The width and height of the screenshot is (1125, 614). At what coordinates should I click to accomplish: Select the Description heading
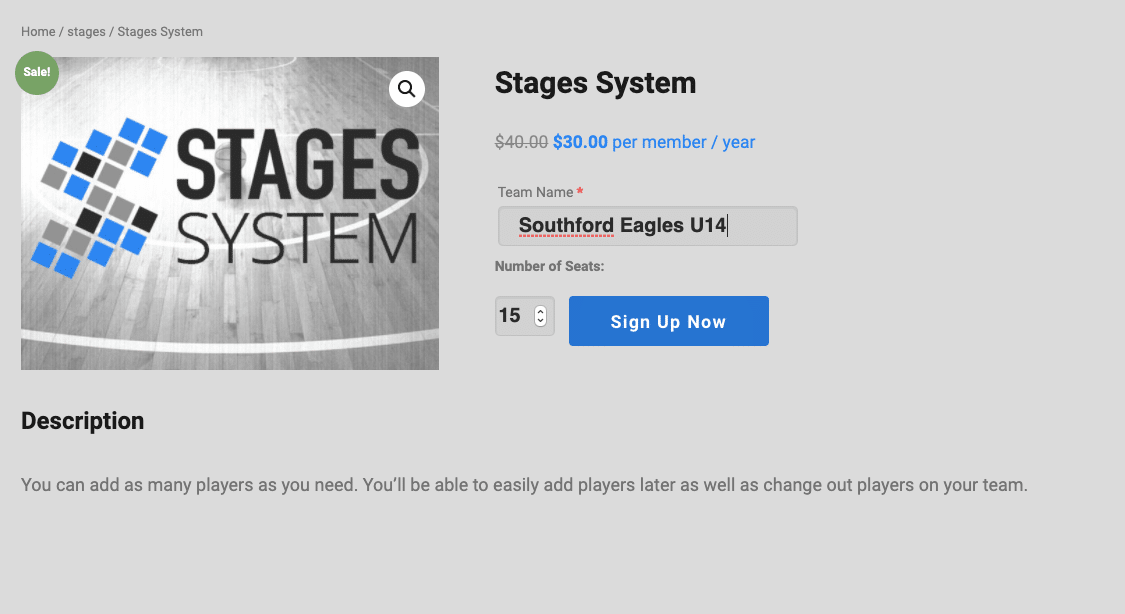[x=83, y=421]
